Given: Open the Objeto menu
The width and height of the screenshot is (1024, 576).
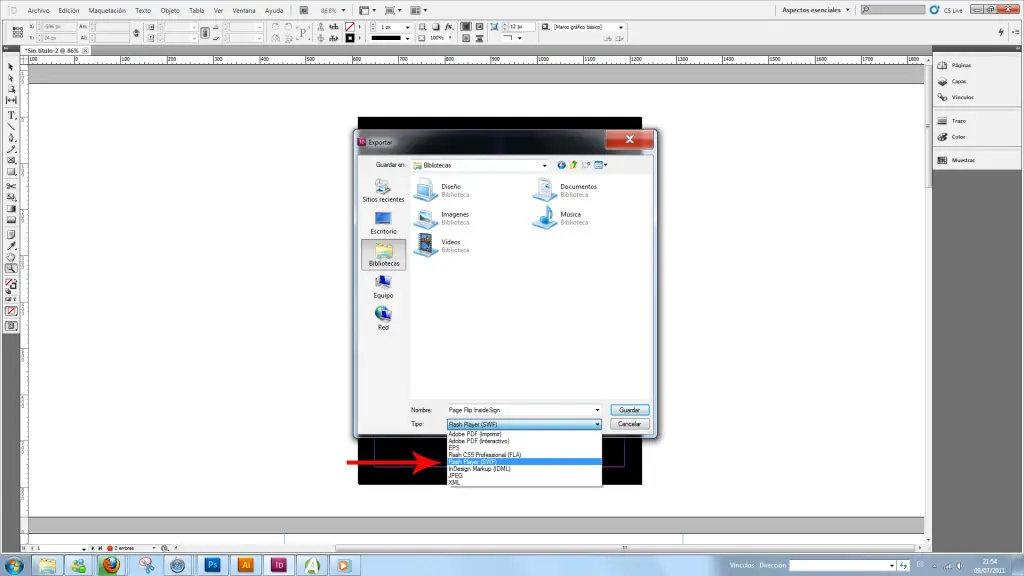Looking at the screenshot, I should pyautogui.click(x=170, y=10).
